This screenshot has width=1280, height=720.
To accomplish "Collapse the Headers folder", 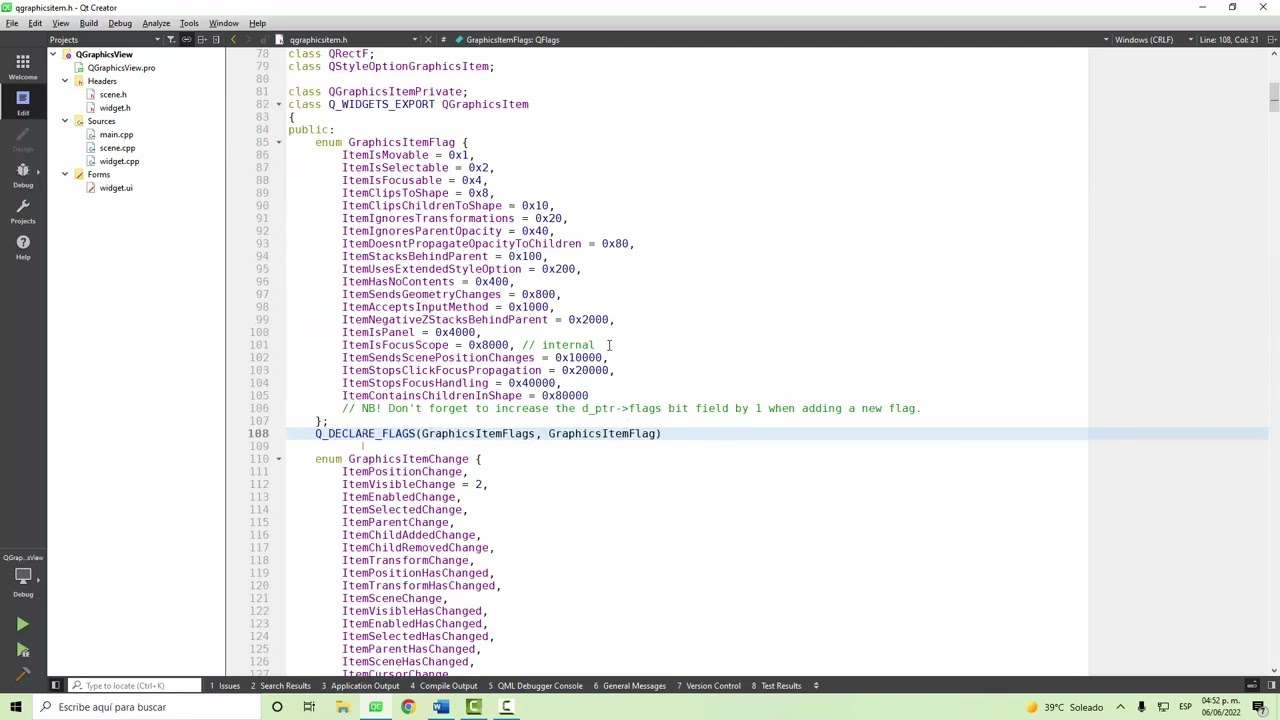I will tap(65, 81).
